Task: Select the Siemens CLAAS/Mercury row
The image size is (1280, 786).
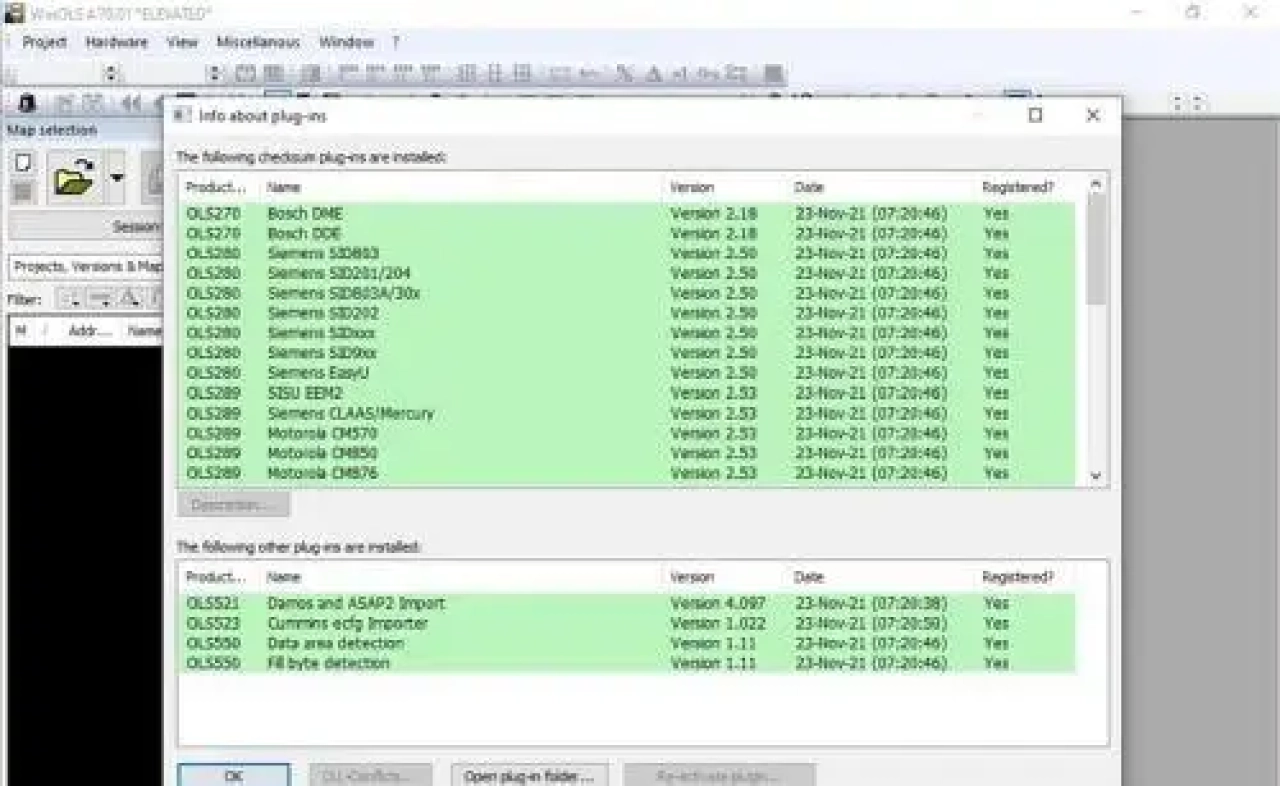Action: pyautogui.click(x=628, y=413)
